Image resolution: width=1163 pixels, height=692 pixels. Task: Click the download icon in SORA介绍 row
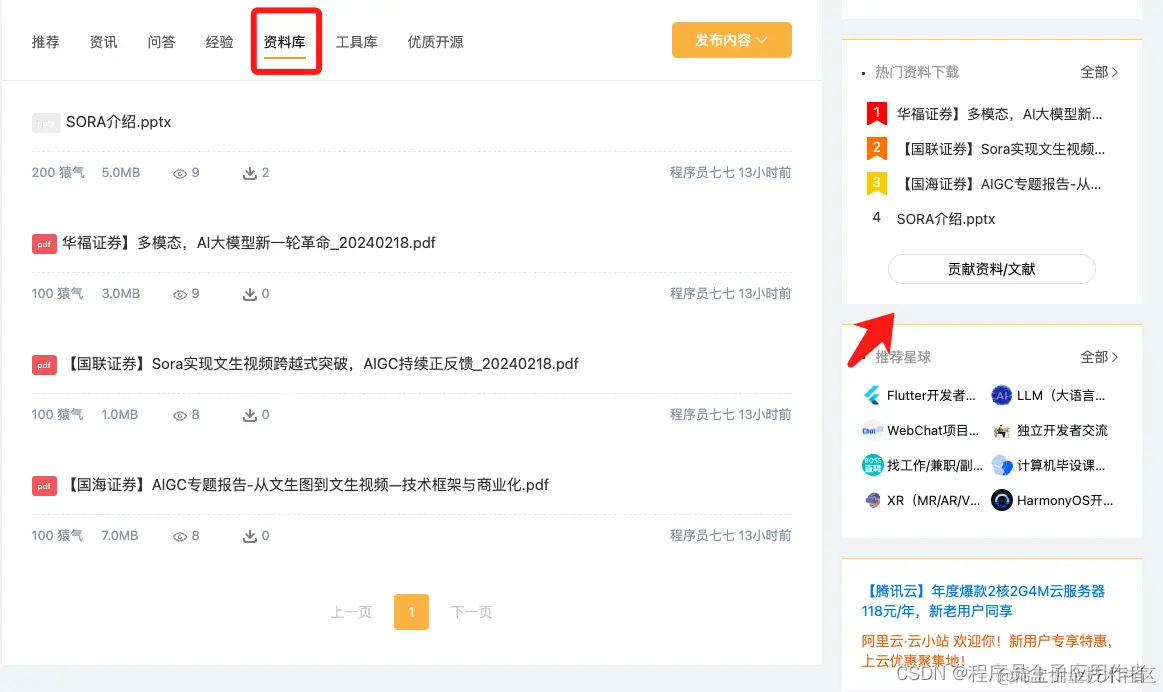coord(250,174)
